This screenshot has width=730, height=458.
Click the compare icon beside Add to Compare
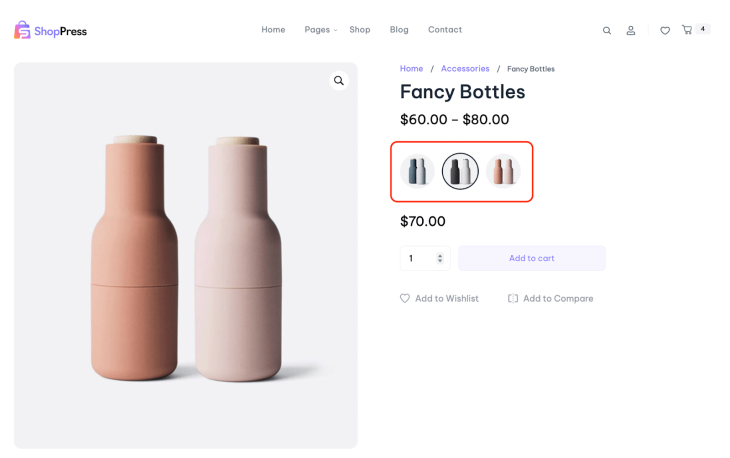(513, 298)
